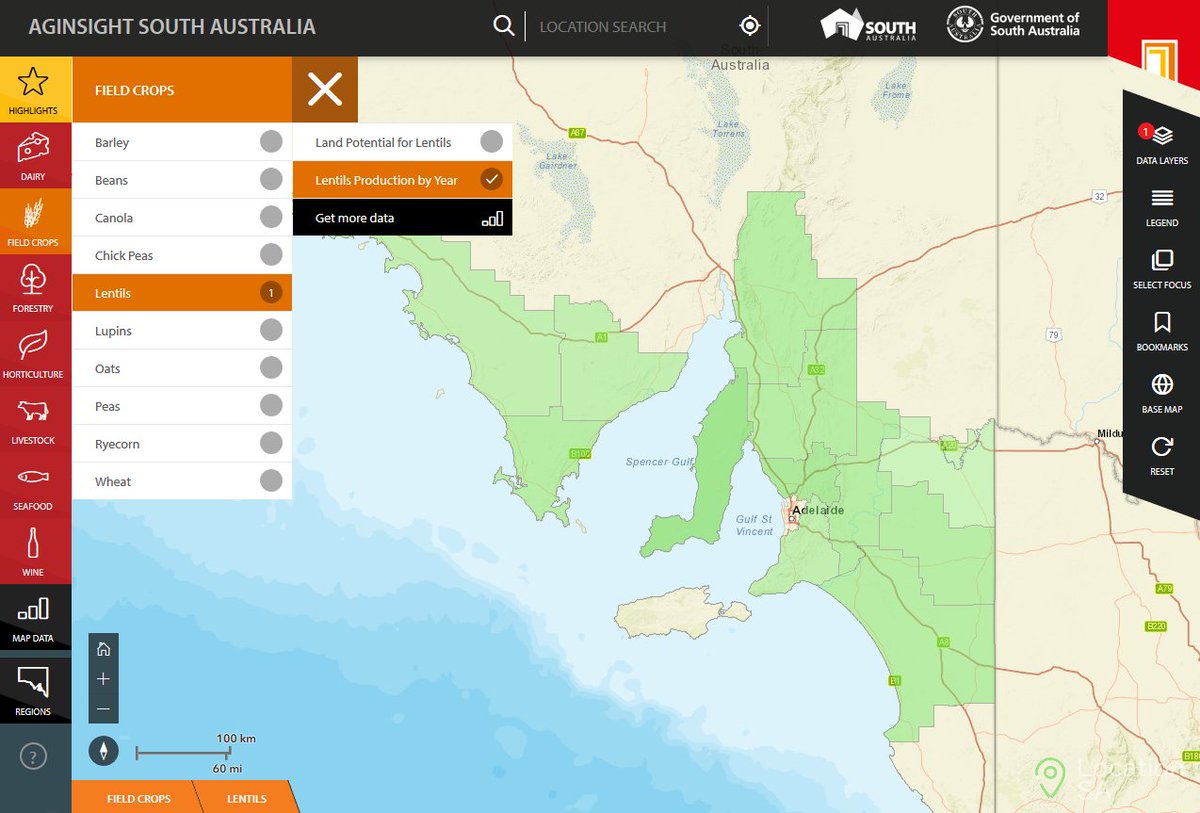Click the AgInsight South Australia title
This screenshot has width=1200, height=813.
(172, 27)
